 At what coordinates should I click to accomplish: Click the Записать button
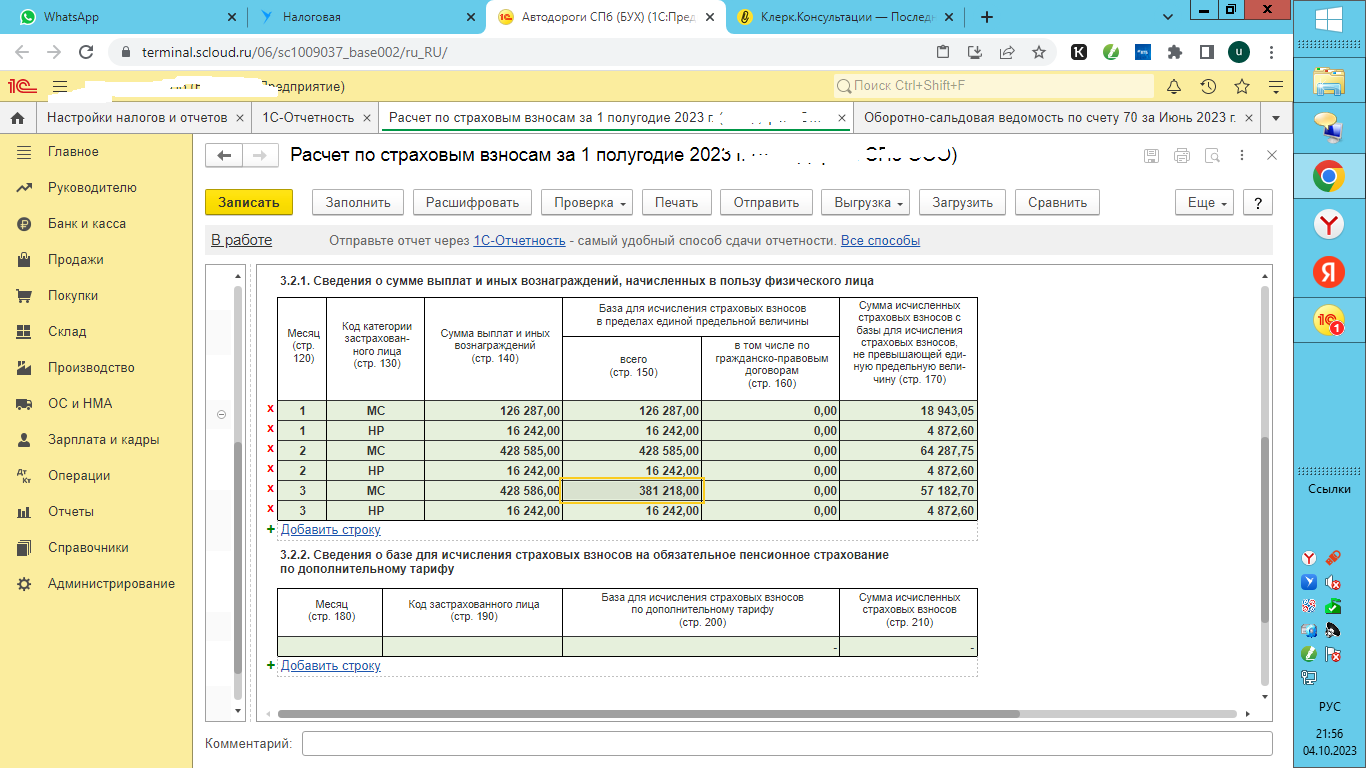tap(249, 202)
